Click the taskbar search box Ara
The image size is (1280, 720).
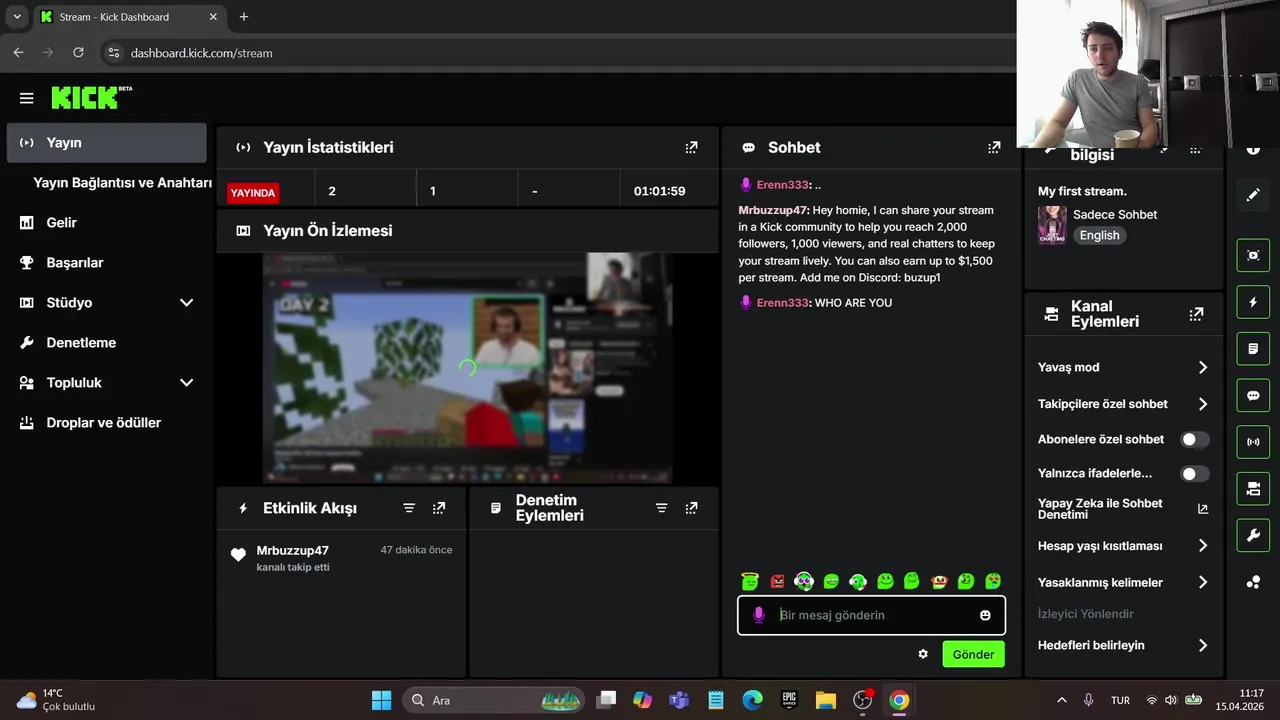tap(494, 700)
